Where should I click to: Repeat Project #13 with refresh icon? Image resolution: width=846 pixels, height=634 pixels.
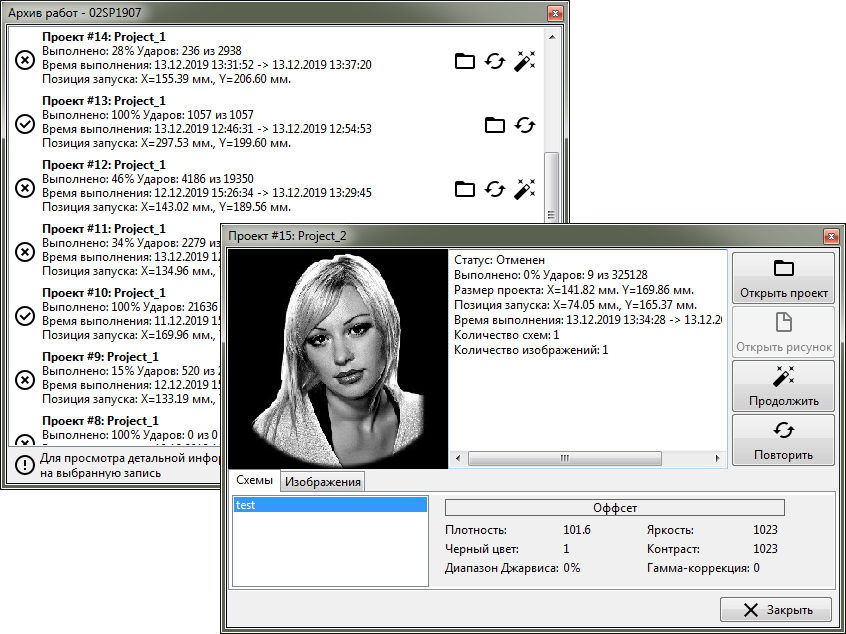pos(524,125)
